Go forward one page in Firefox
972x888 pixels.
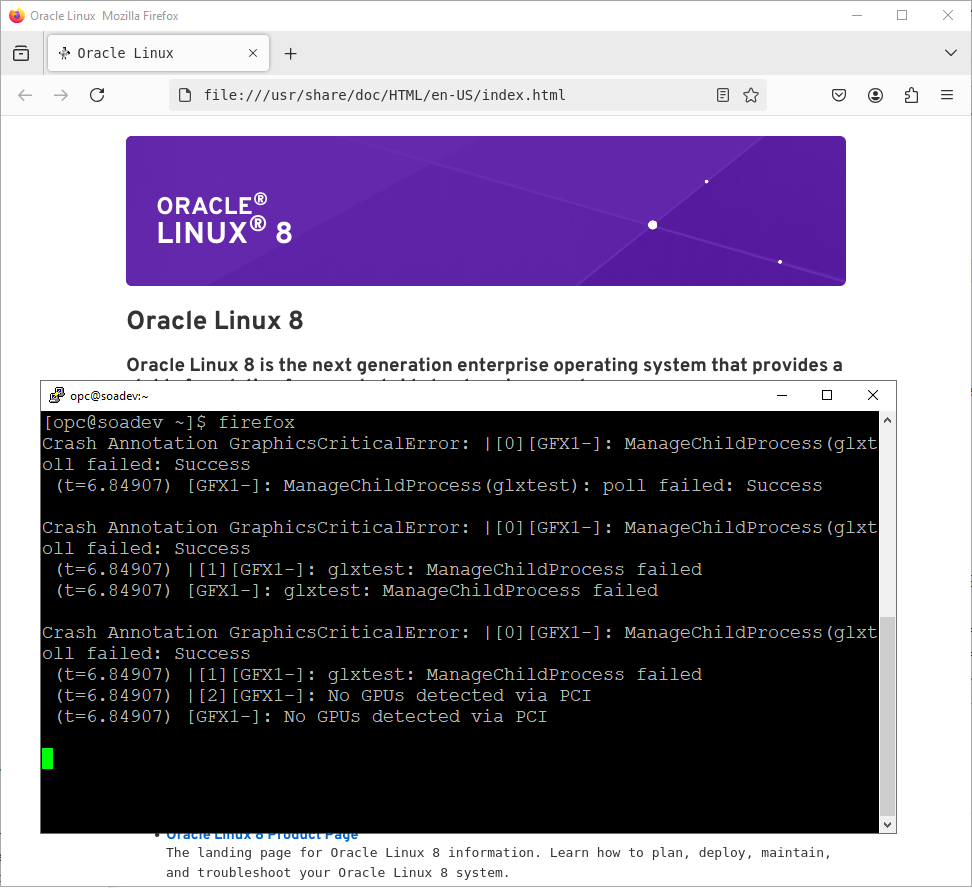pos(61,95)
